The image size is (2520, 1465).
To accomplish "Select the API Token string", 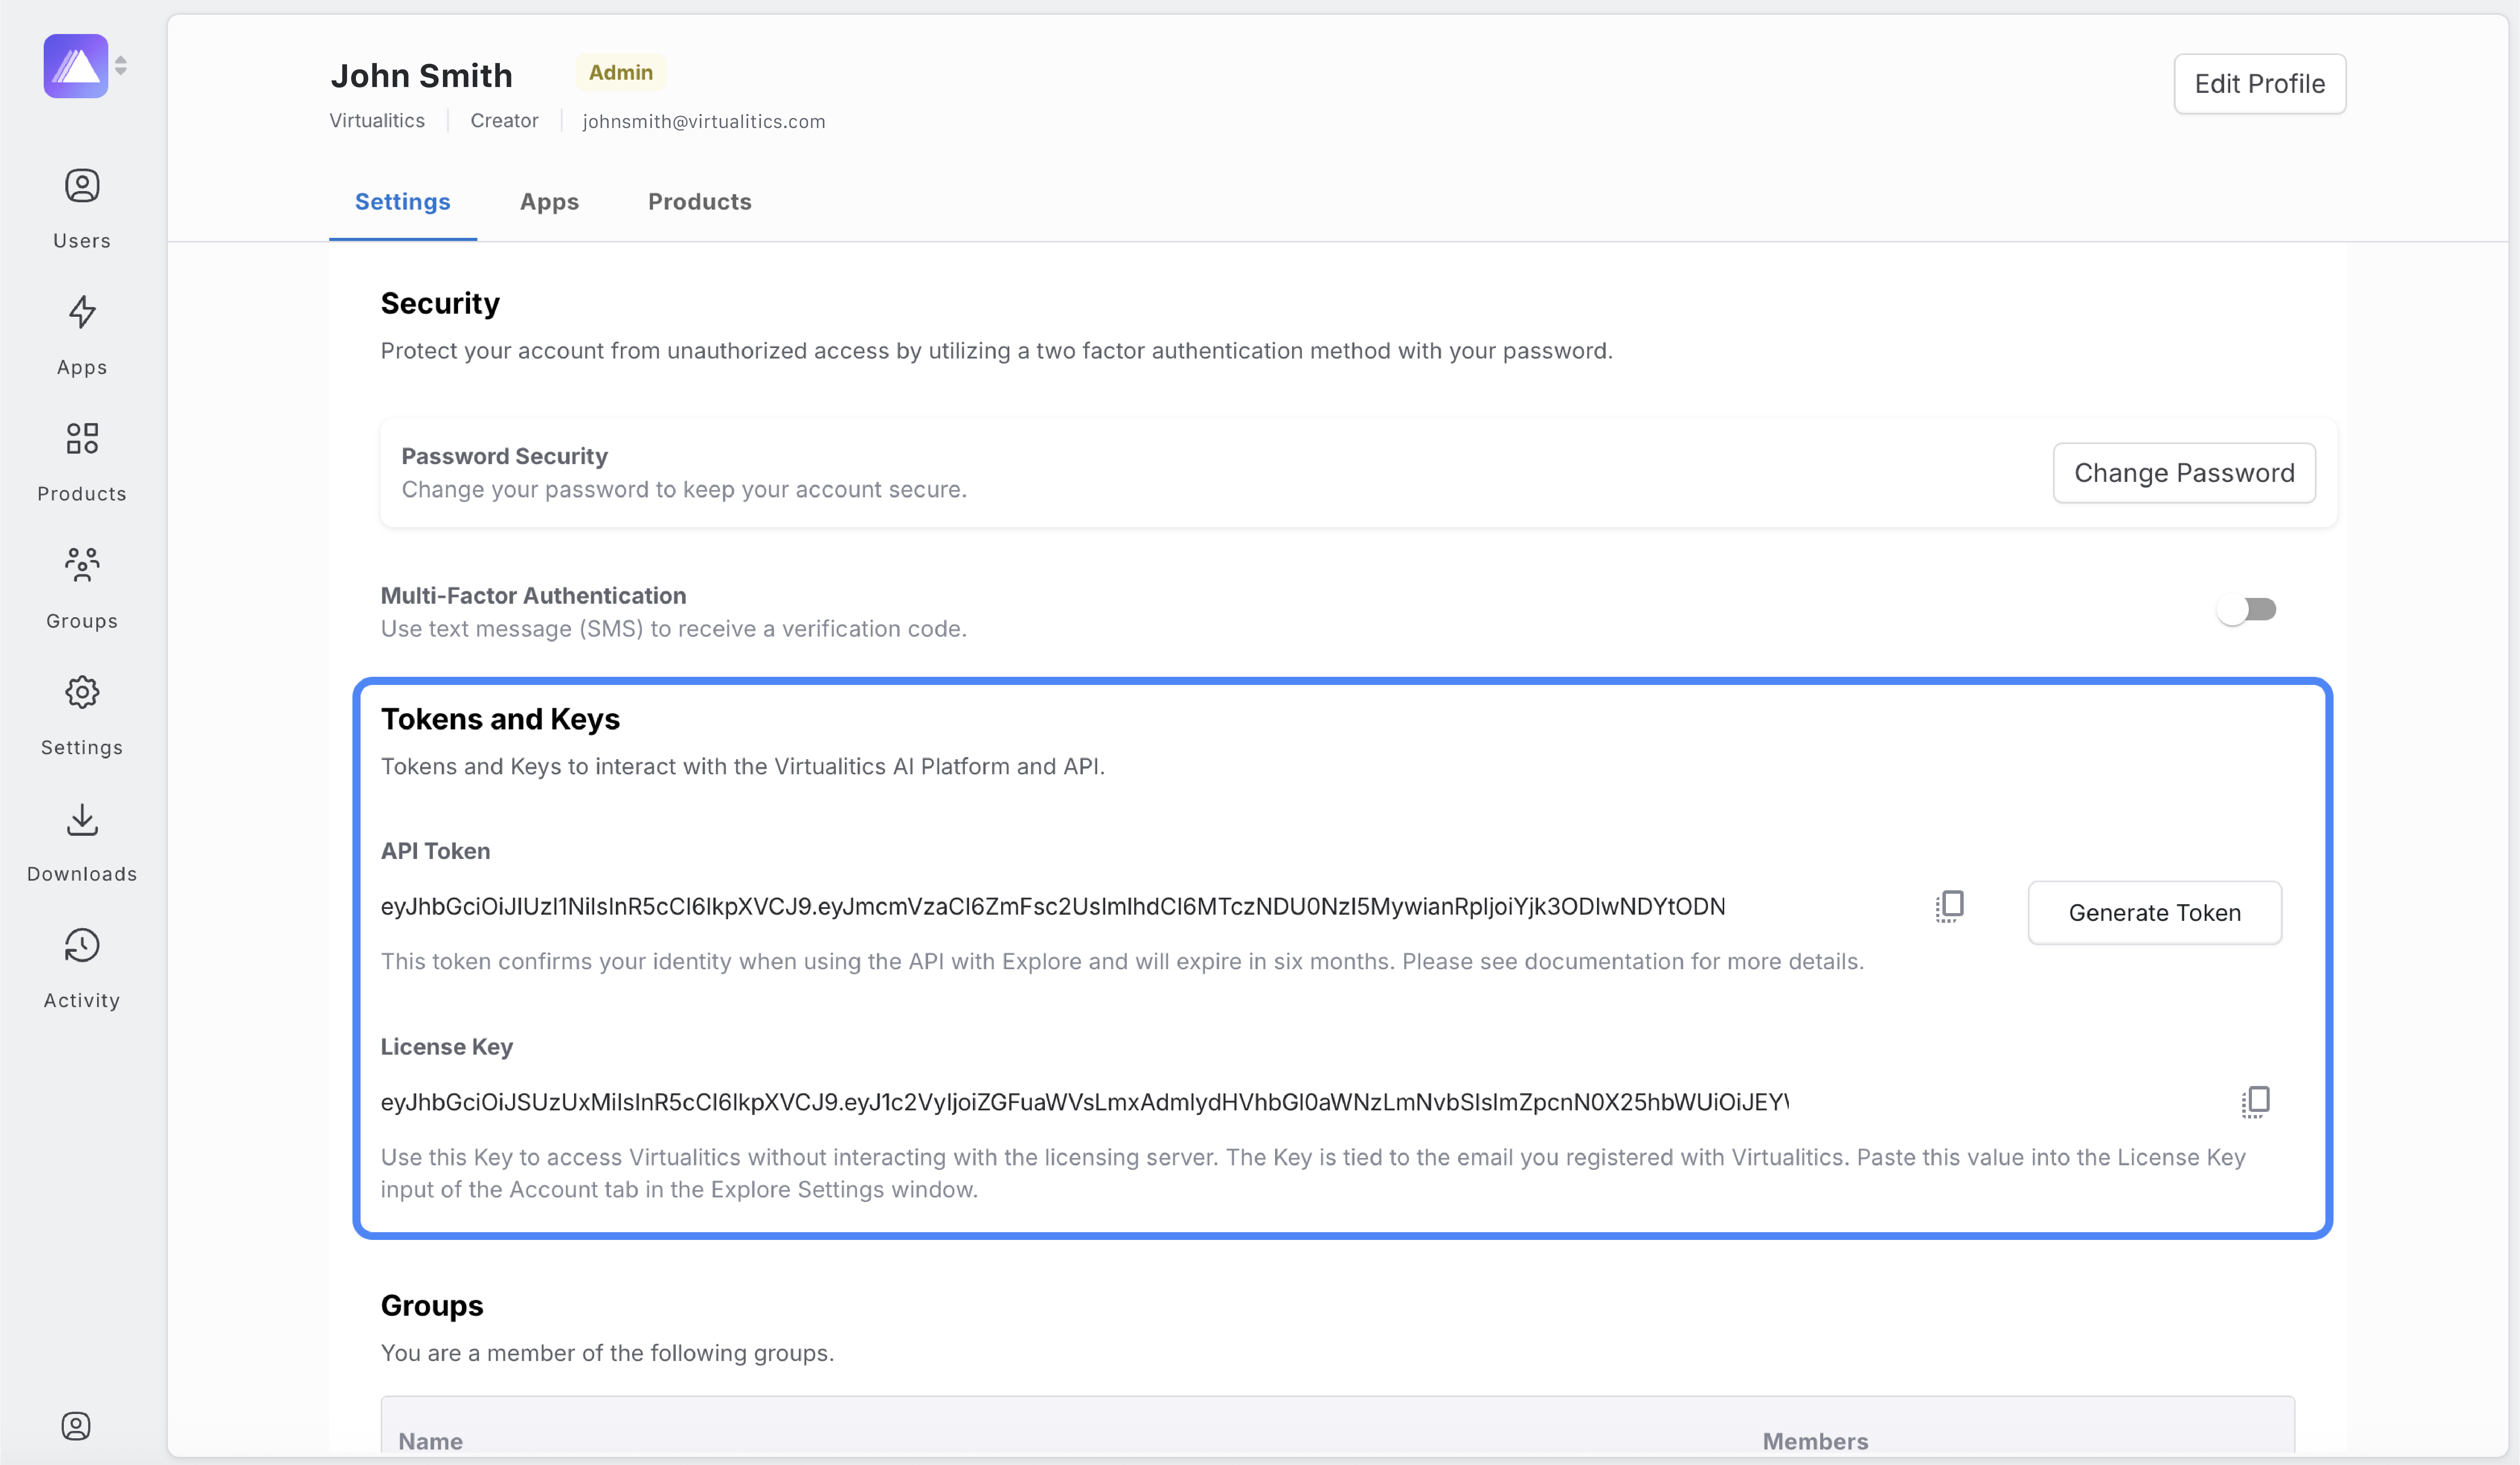I will tap(1053, 906).
